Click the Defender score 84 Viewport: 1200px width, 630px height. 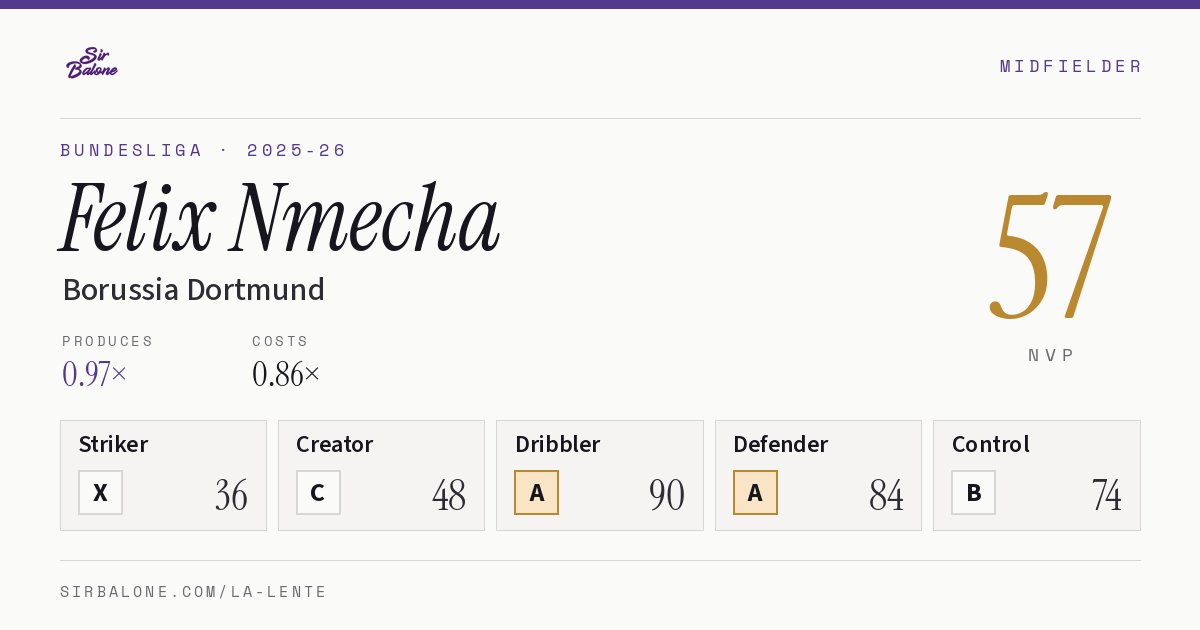click(x=886, y=495)
